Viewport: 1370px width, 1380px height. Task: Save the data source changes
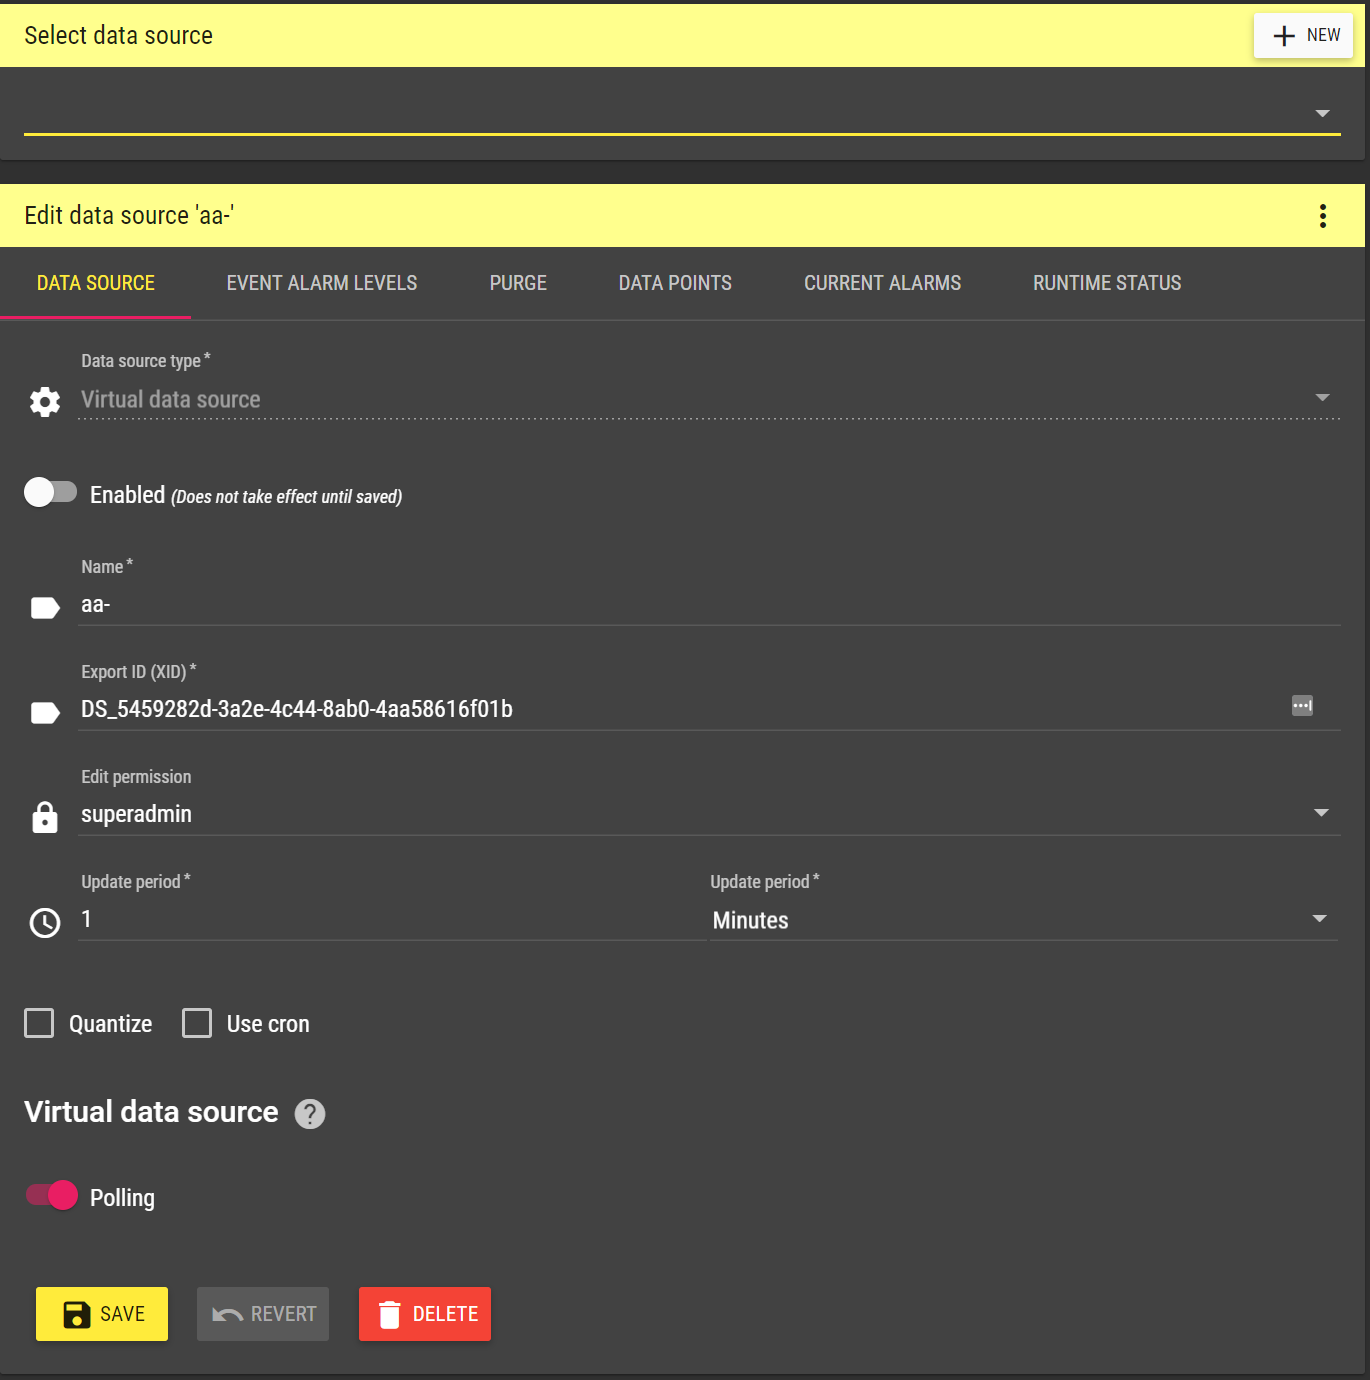[101, 1313]
